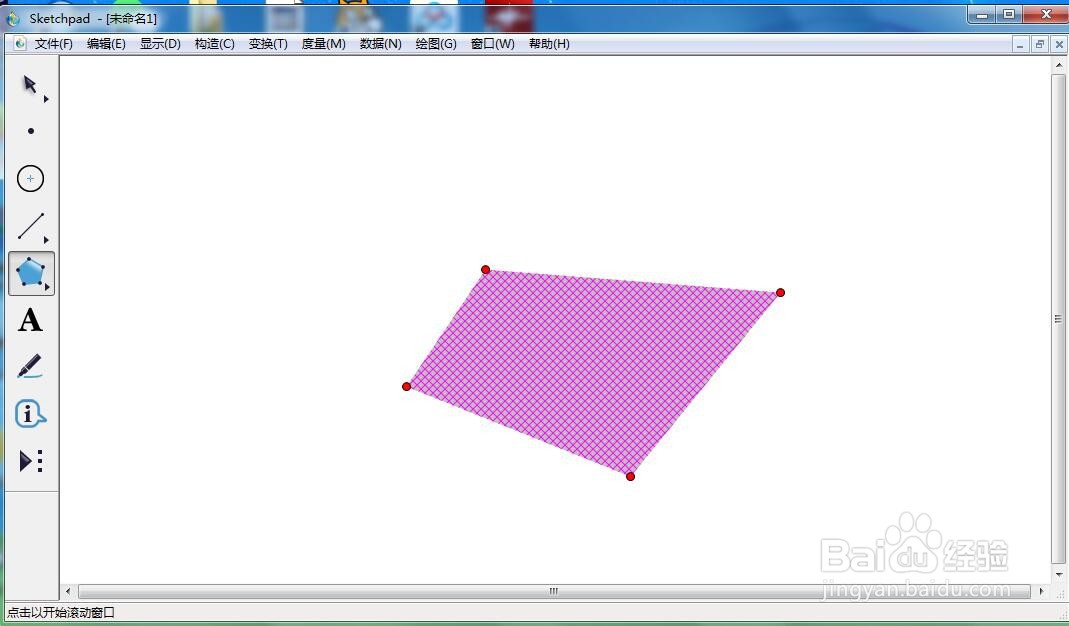Restore the inner document window
This screenshot has width=1069, height=626.
pyautogui.click(x=1040, y=44)
